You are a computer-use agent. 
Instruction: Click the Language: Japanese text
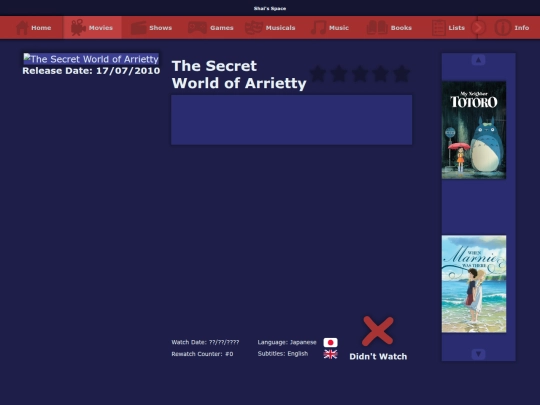click(x=287, y=342)
